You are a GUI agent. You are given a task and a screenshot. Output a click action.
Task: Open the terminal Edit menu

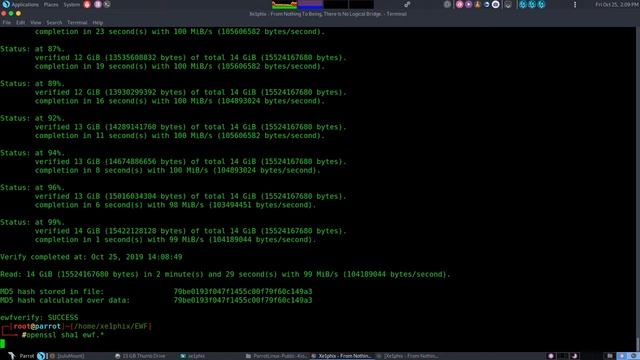(x=20, y=23)
